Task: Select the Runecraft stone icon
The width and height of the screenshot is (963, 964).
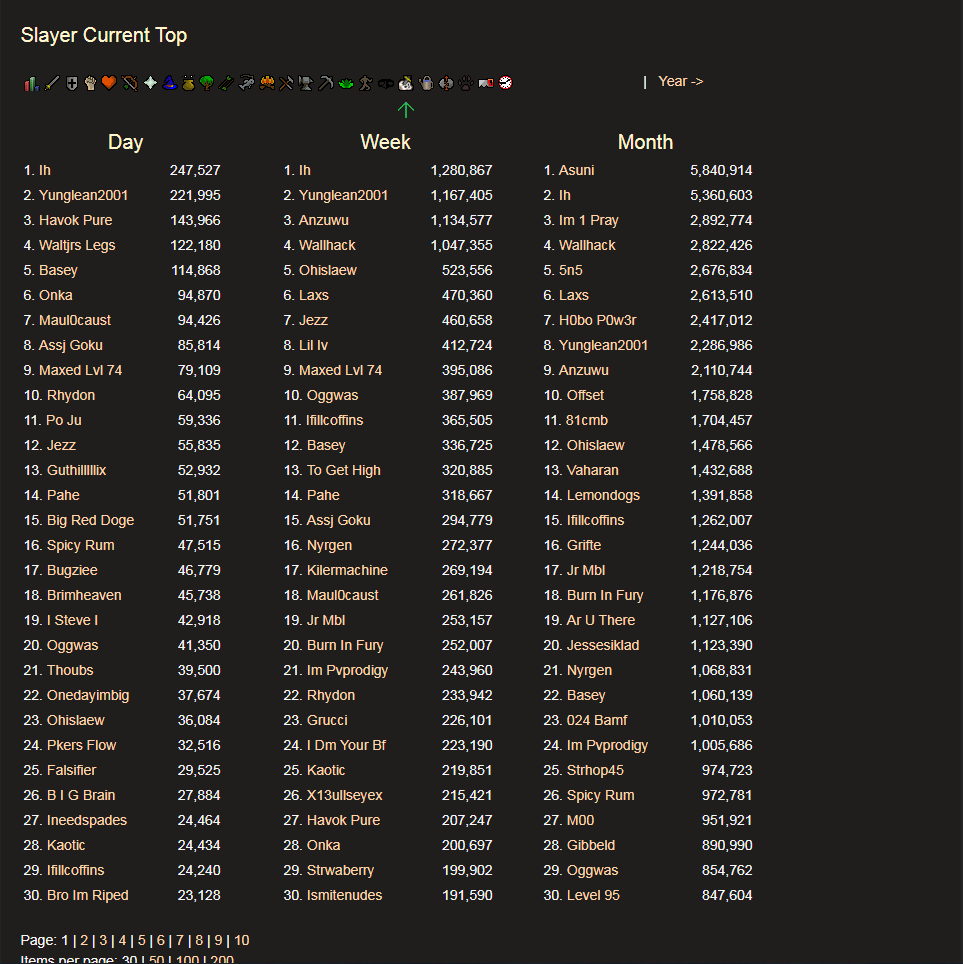Action: pyautogui.click(x=446, y=83)
